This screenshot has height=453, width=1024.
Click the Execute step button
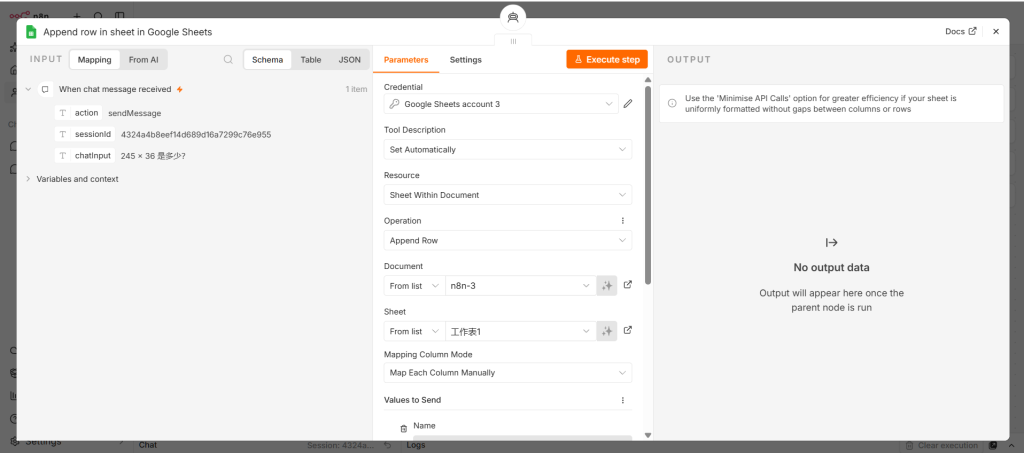click(607, 59)
